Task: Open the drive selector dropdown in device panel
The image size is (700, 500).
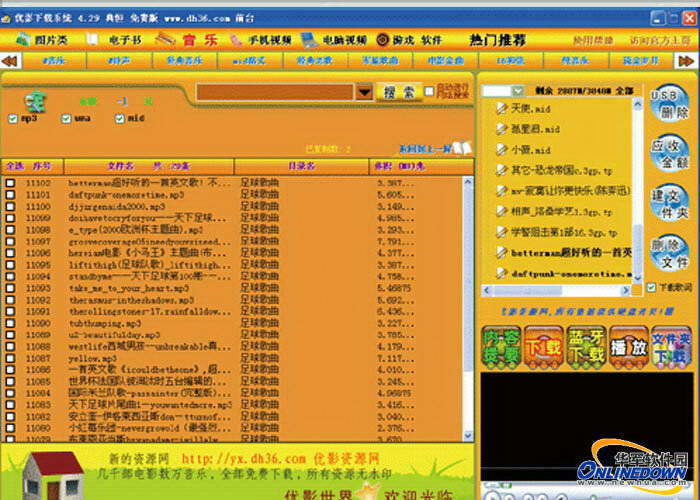Action: [518, 91]
